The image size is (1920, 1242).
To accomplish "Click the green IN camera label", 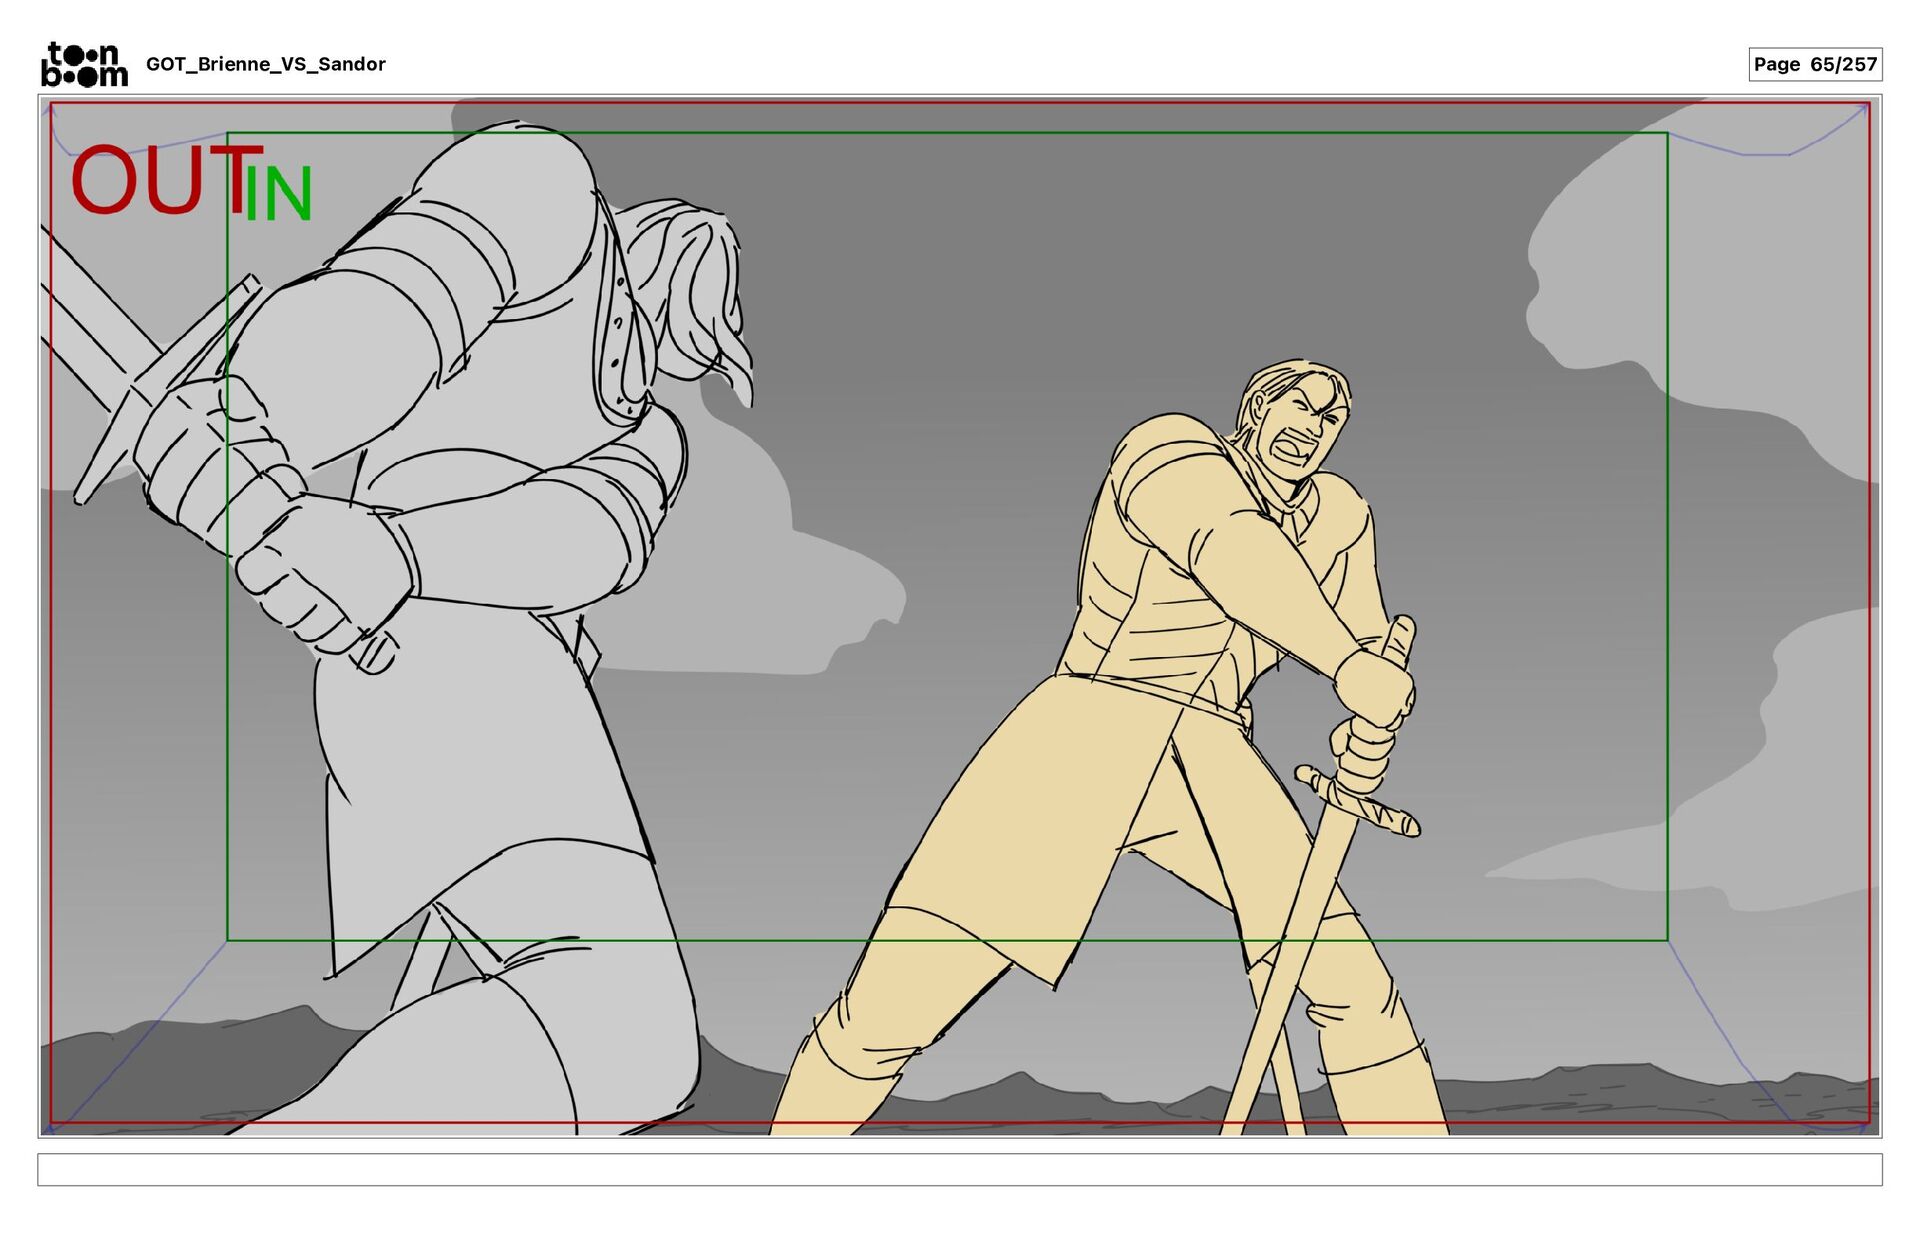I will pos(279,194).
